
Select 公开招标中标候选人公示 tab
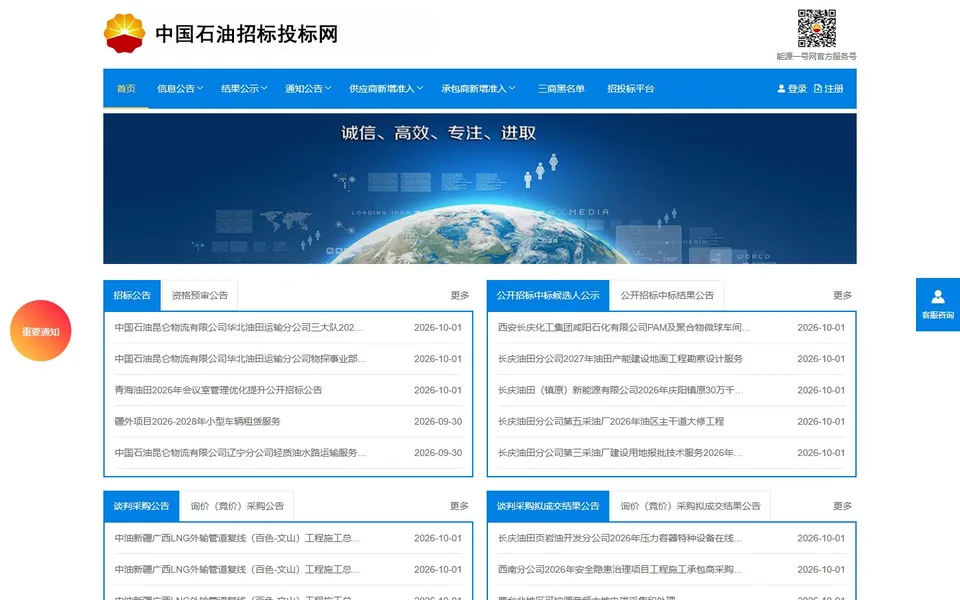(x=548, y=295)
